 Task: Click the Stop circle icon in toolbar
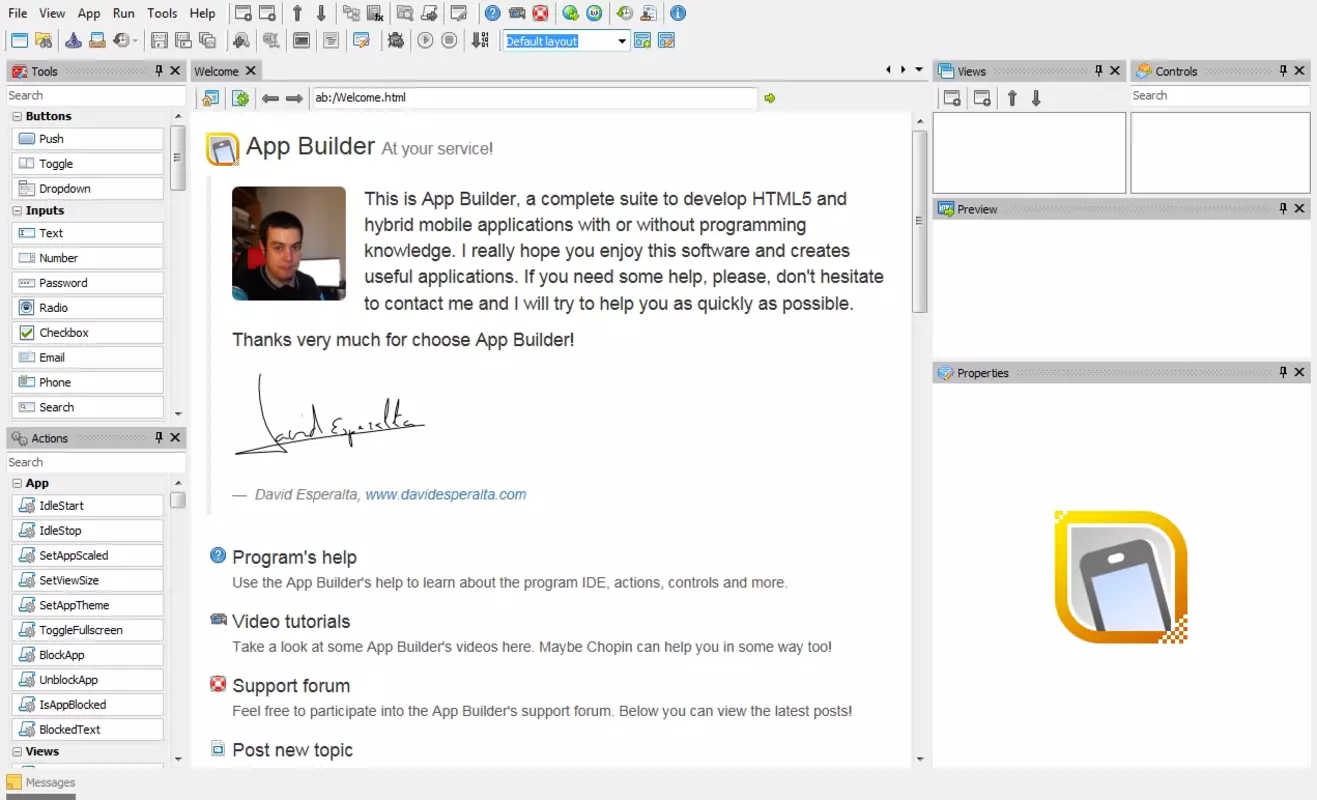click(x=450, y=41)
